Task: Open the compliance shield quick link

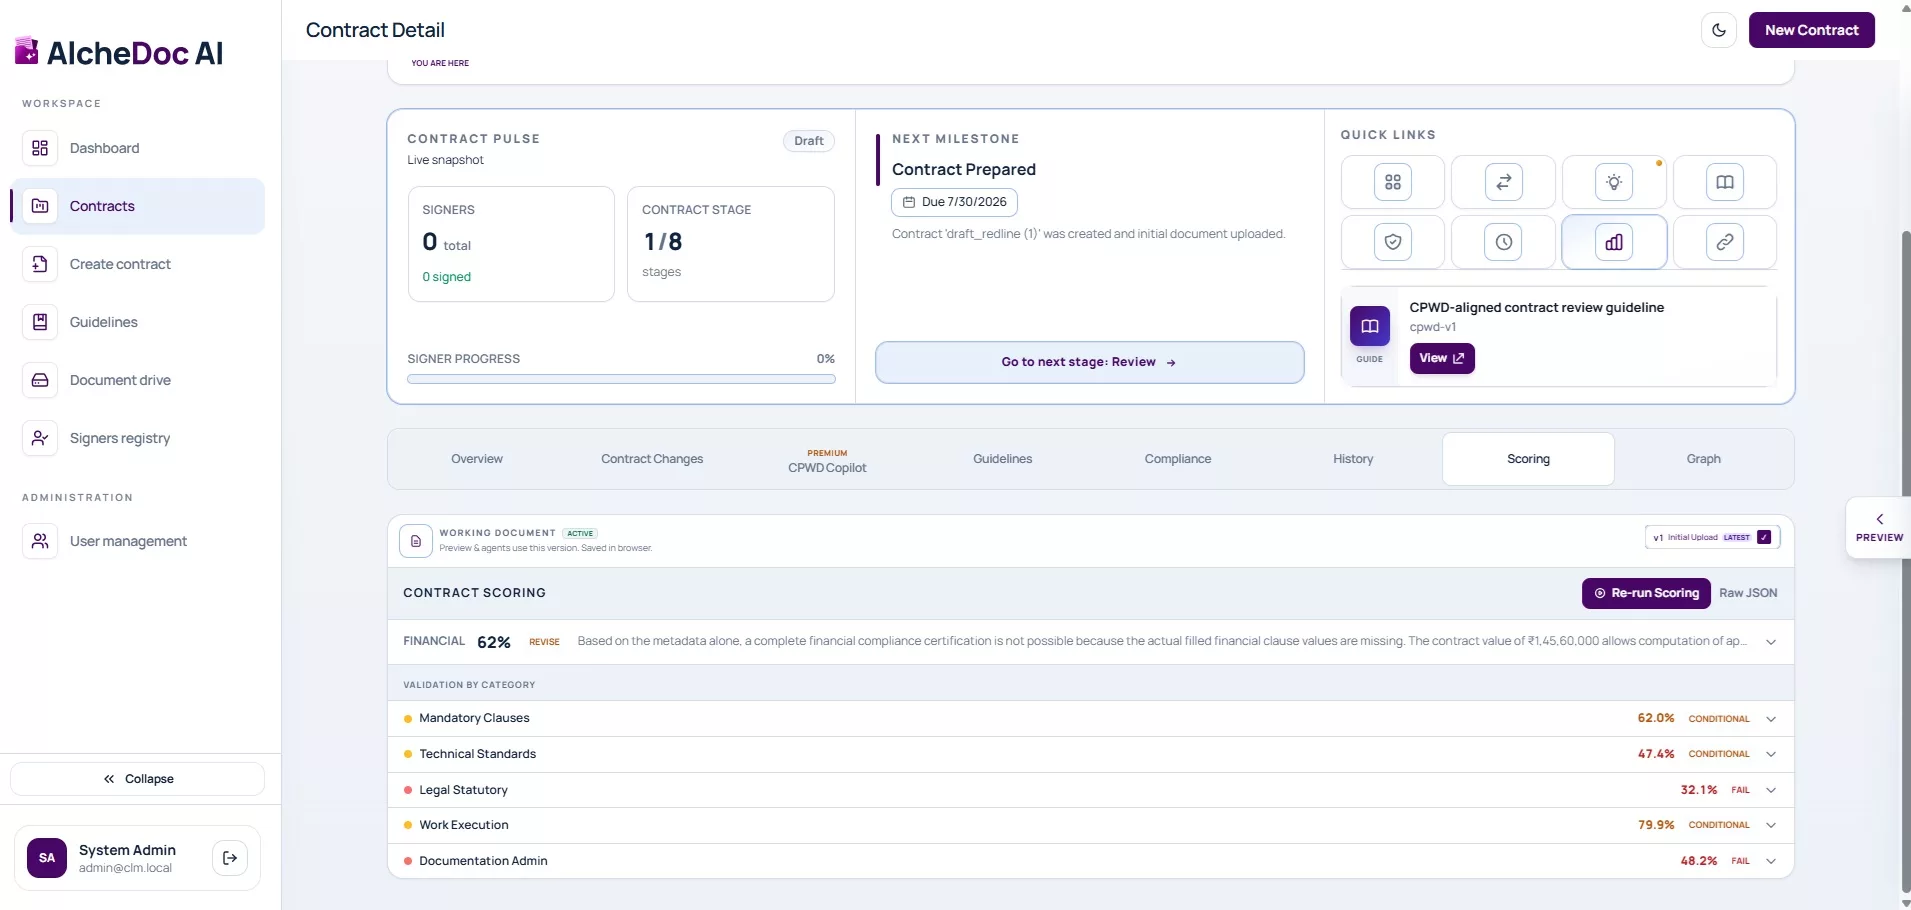Action: (x=1392, y=242)
